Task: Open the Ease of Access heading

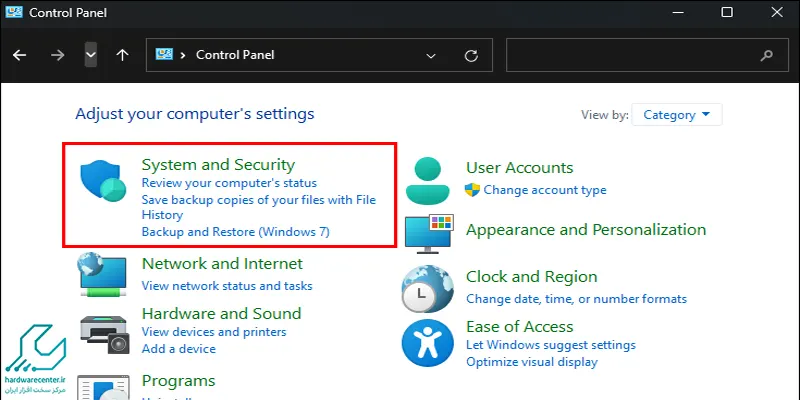Action: pos(519,327)
